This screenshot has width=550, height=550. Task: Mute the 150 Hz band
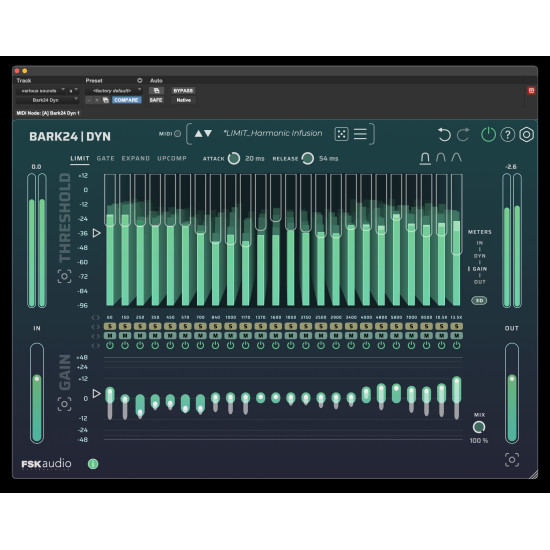tap(125, 336)
